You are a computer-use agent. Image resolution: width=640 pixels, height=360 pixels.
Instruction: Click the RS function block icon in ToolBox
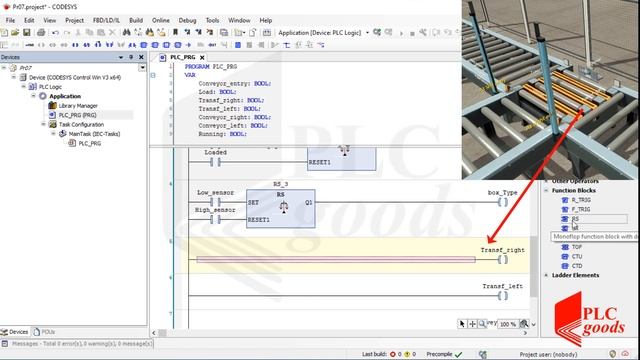(x=565, y=219)
